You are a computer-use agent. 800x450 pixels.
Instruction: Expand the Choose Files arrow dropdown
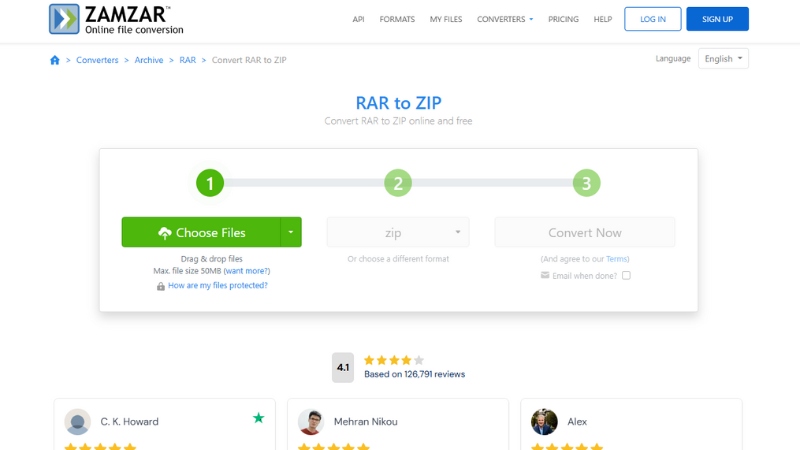[291, 232]
